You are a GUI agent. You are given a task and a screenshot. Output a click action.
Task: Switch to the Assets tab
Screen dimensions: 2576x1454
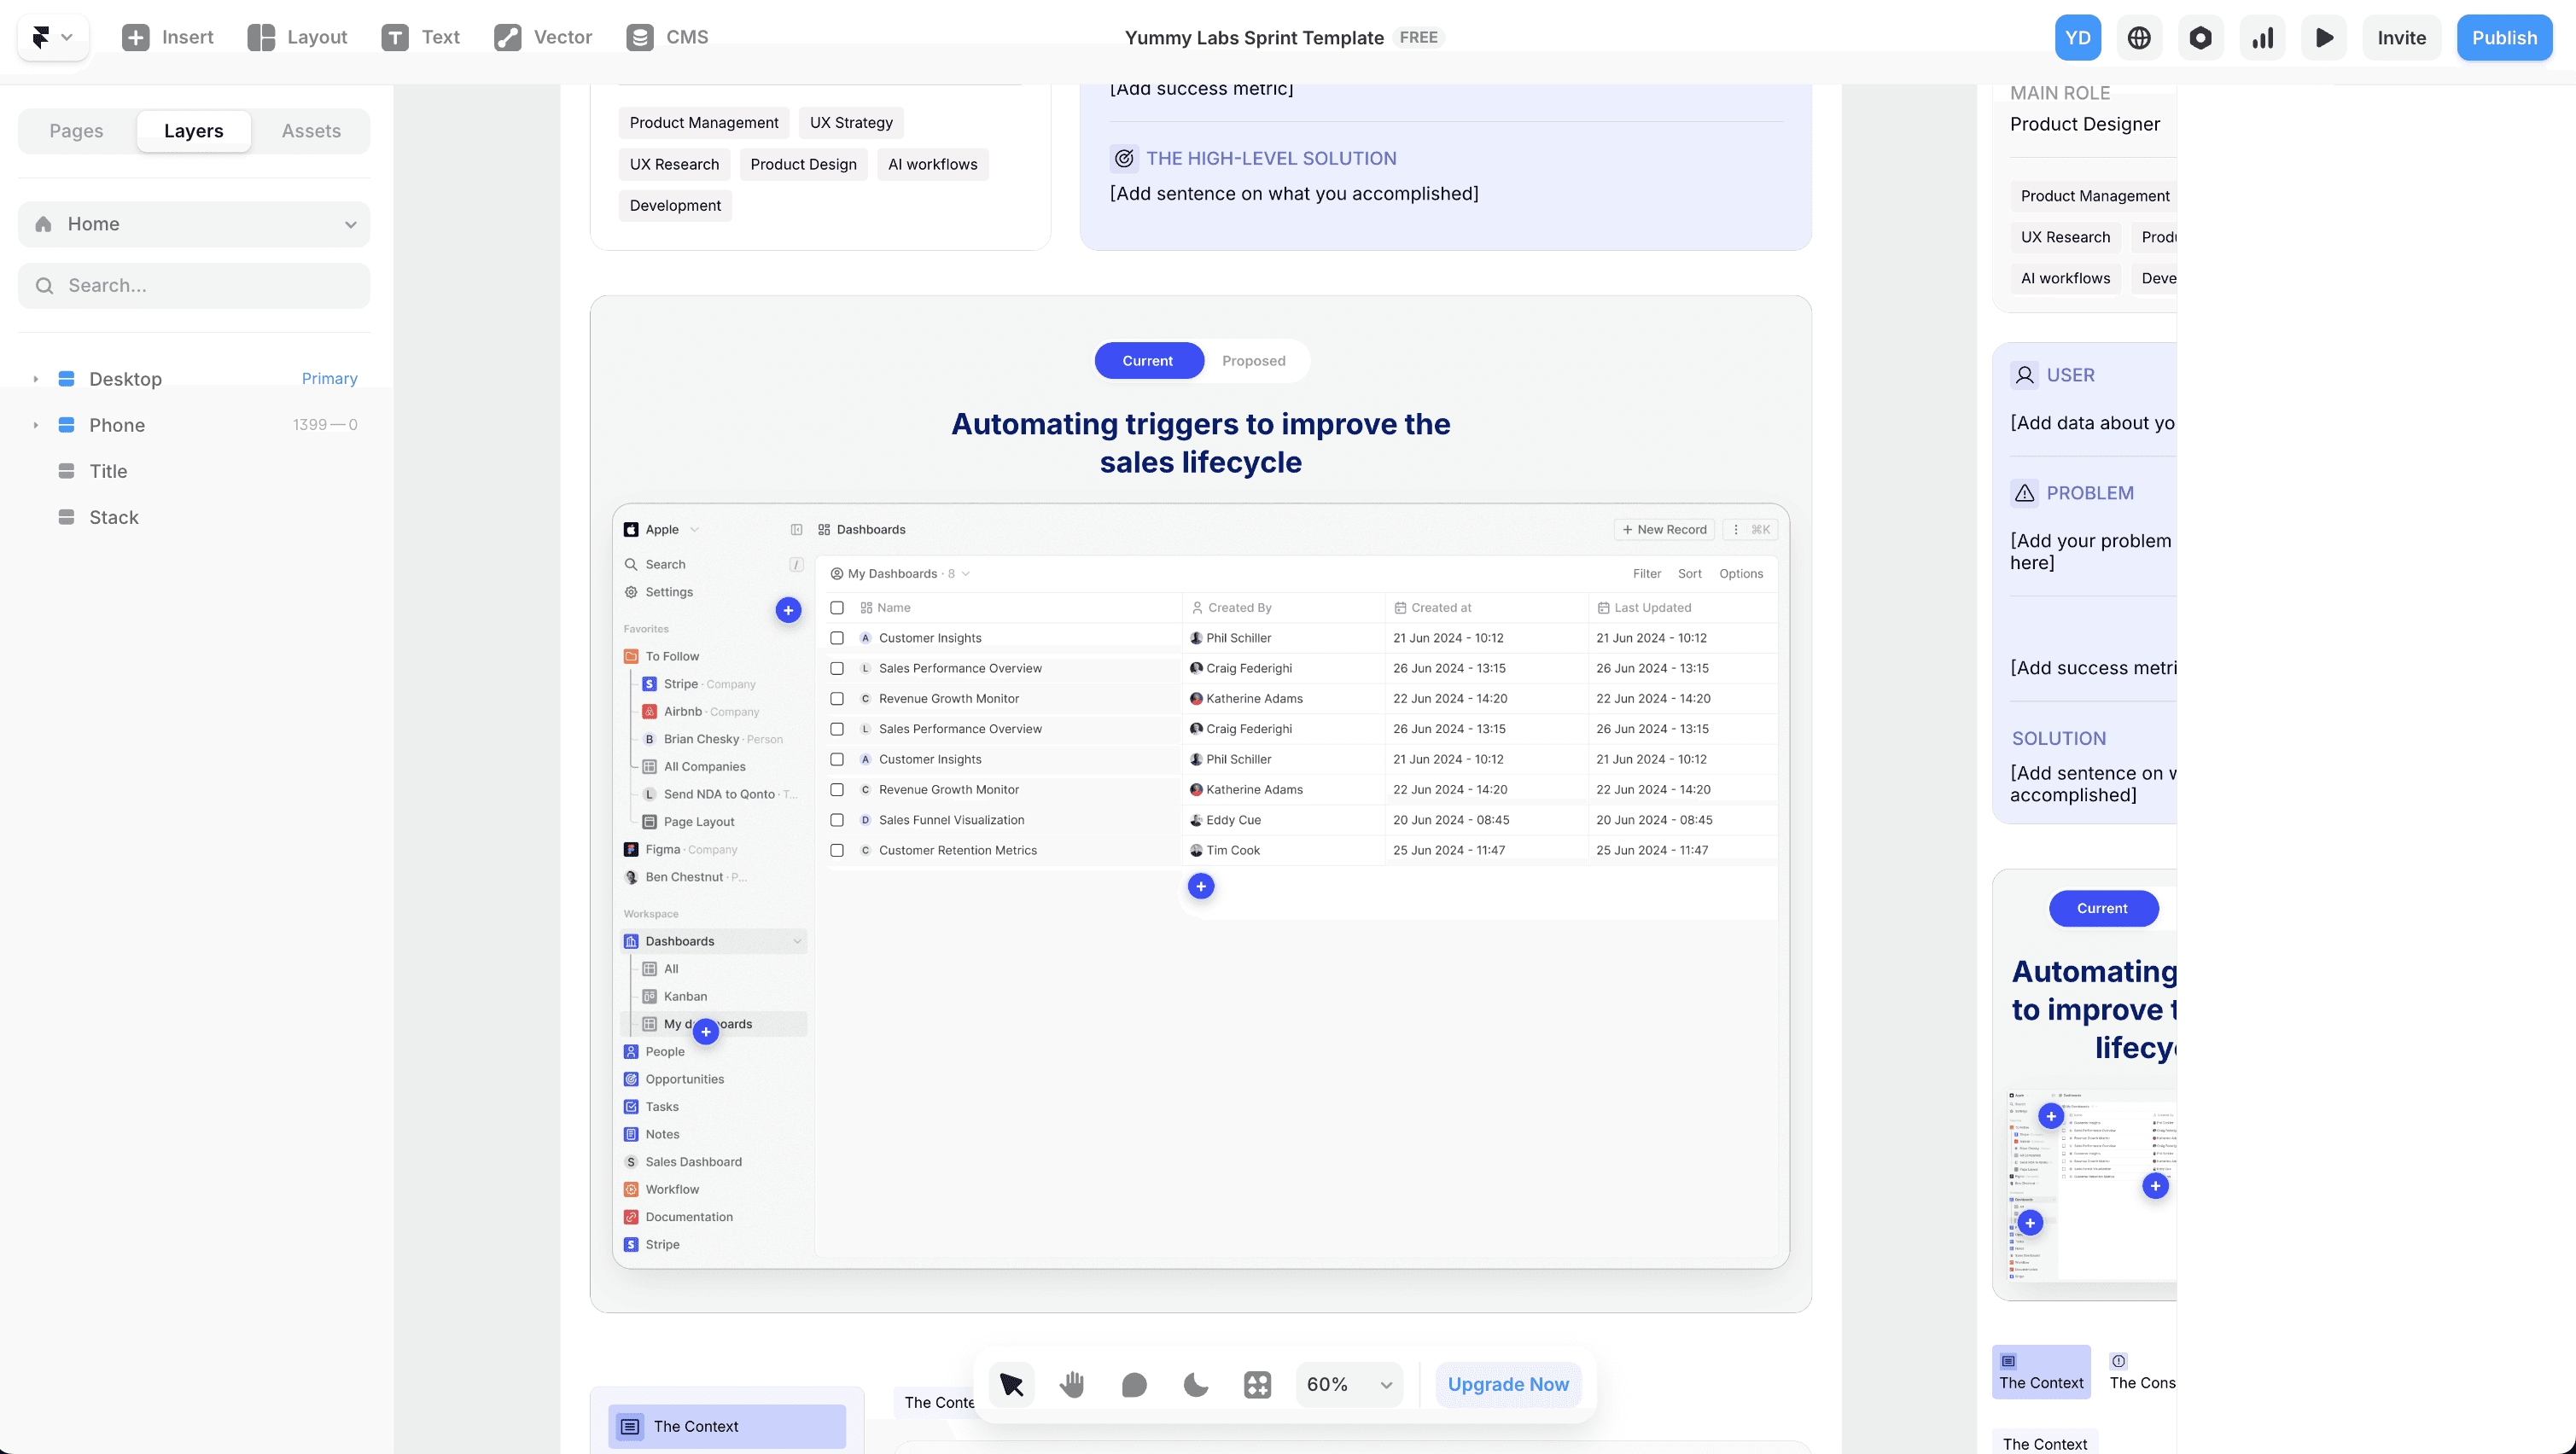(x=310, y=131)
